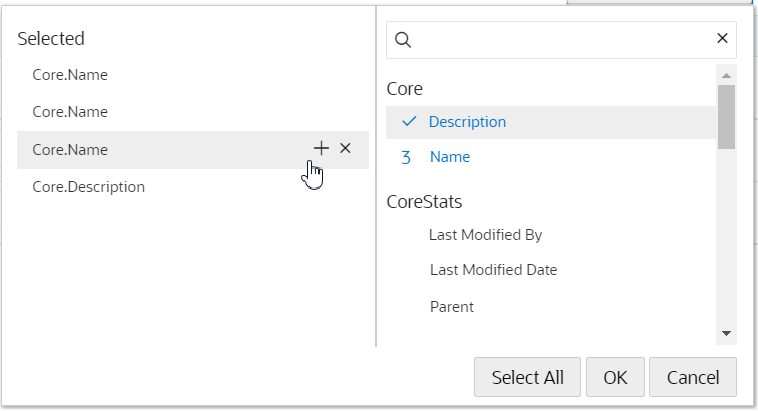Click the Core.Description selected item
Viewport: 758px width, 411px height.
point(88,187)
